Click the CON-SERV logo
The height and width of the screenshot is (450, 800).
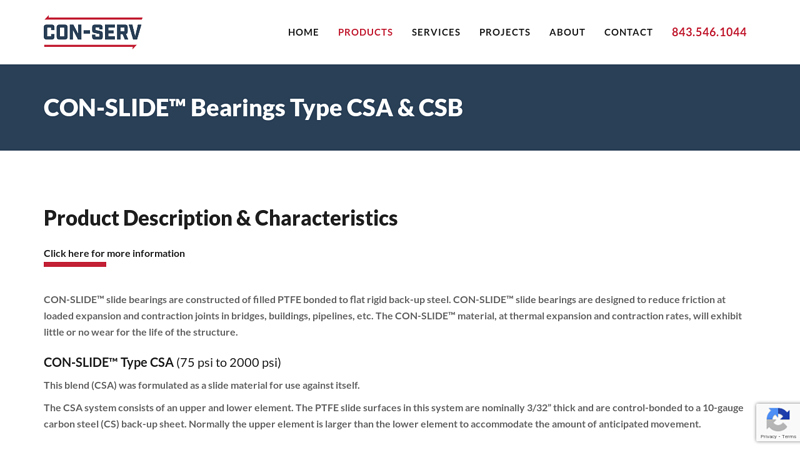(93, 32)
